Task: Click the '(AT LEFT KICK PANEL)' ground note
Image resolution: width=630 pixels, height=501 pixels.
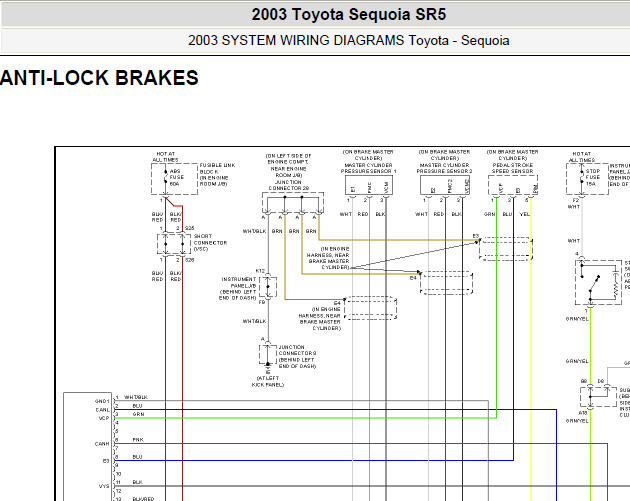Action: click(268, 381)
